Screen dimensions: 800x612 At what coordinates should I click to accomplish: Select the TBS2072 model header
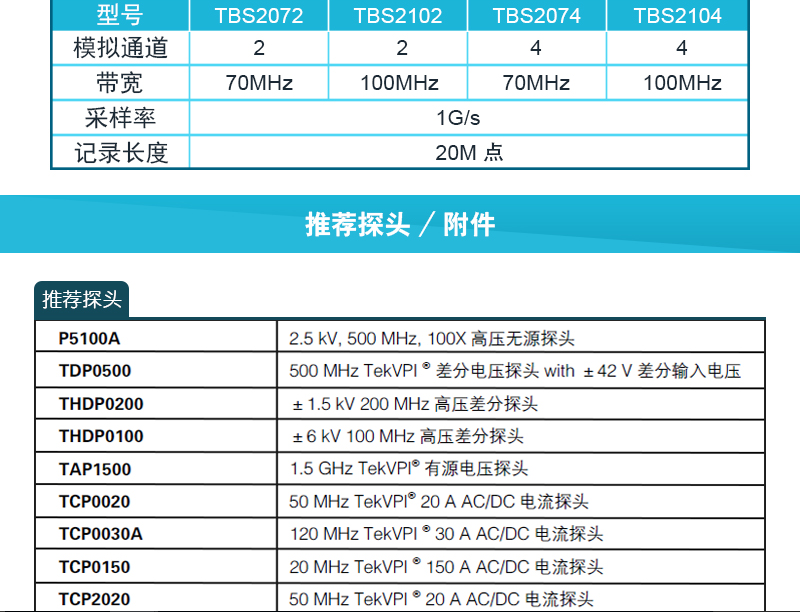coord(259,15)
